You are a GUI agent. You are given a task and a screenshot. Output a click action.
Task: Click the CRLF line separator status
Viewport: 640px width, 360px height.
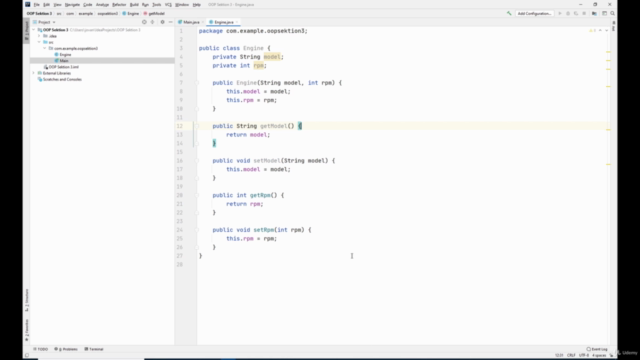[571, 355]
